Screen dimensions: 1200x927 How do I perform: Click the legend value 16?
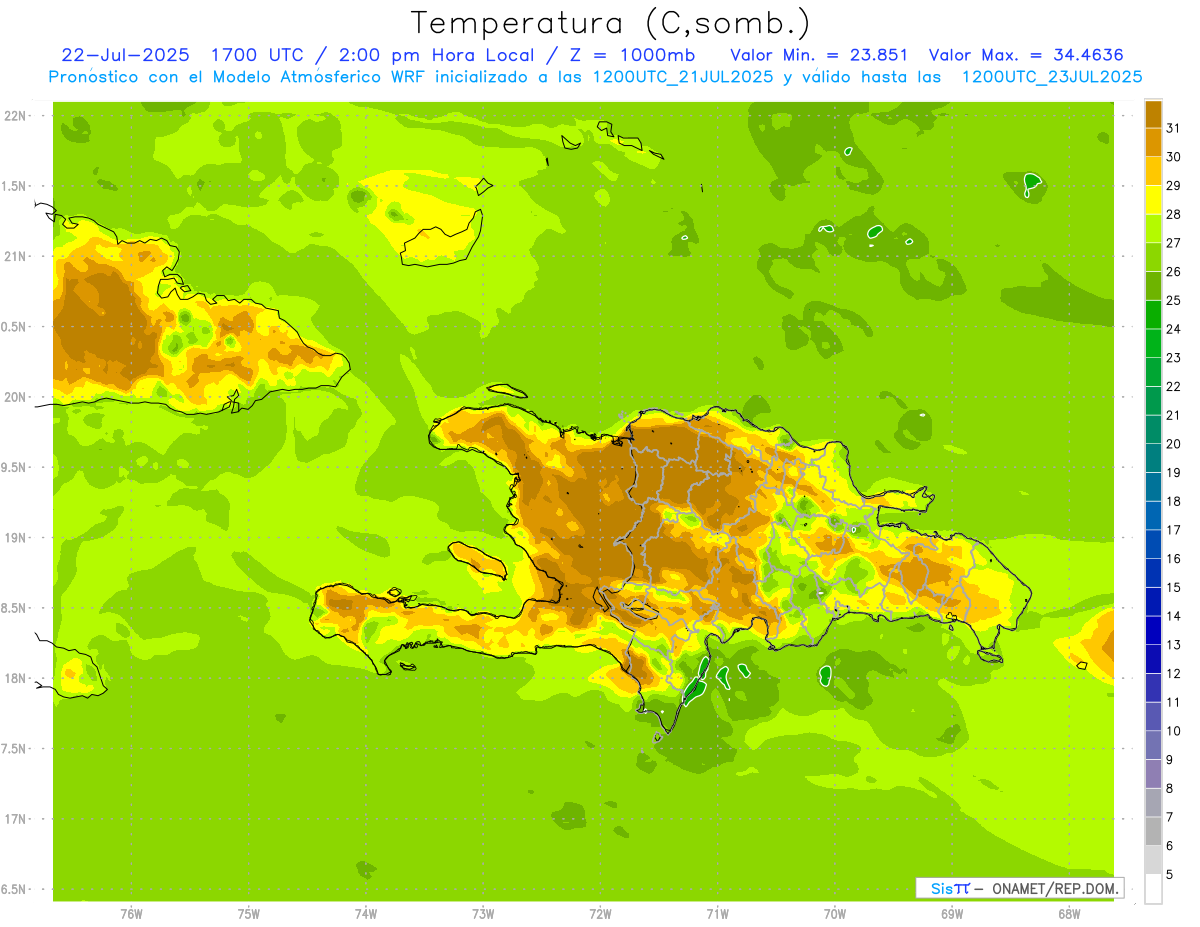pyautogui.click(x=1173, y=558)
